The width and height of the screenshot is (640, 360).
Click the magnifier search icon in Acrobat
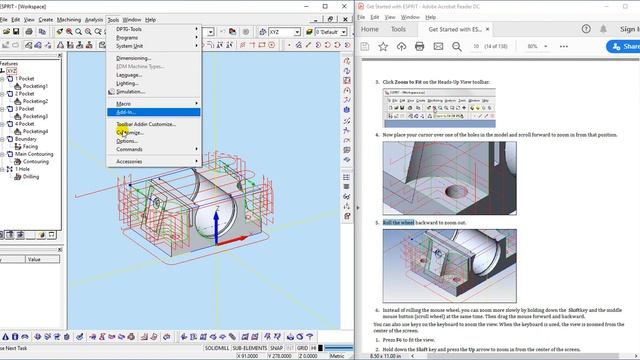457,47
